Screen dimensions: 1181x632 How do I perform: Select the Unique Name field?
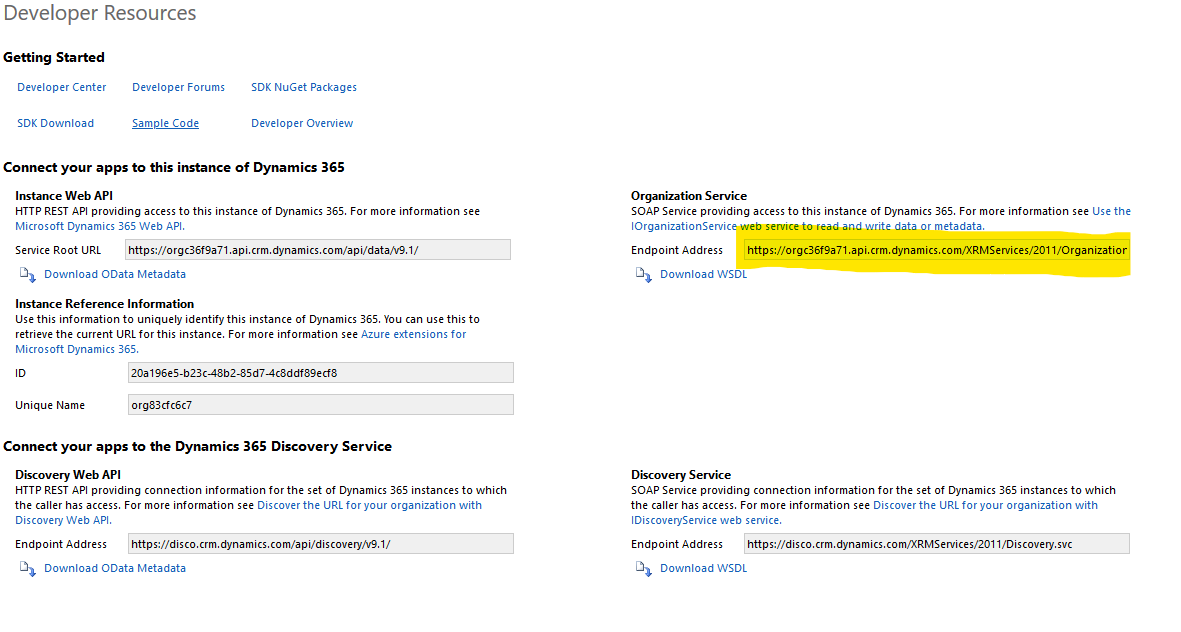coord(320,405)
